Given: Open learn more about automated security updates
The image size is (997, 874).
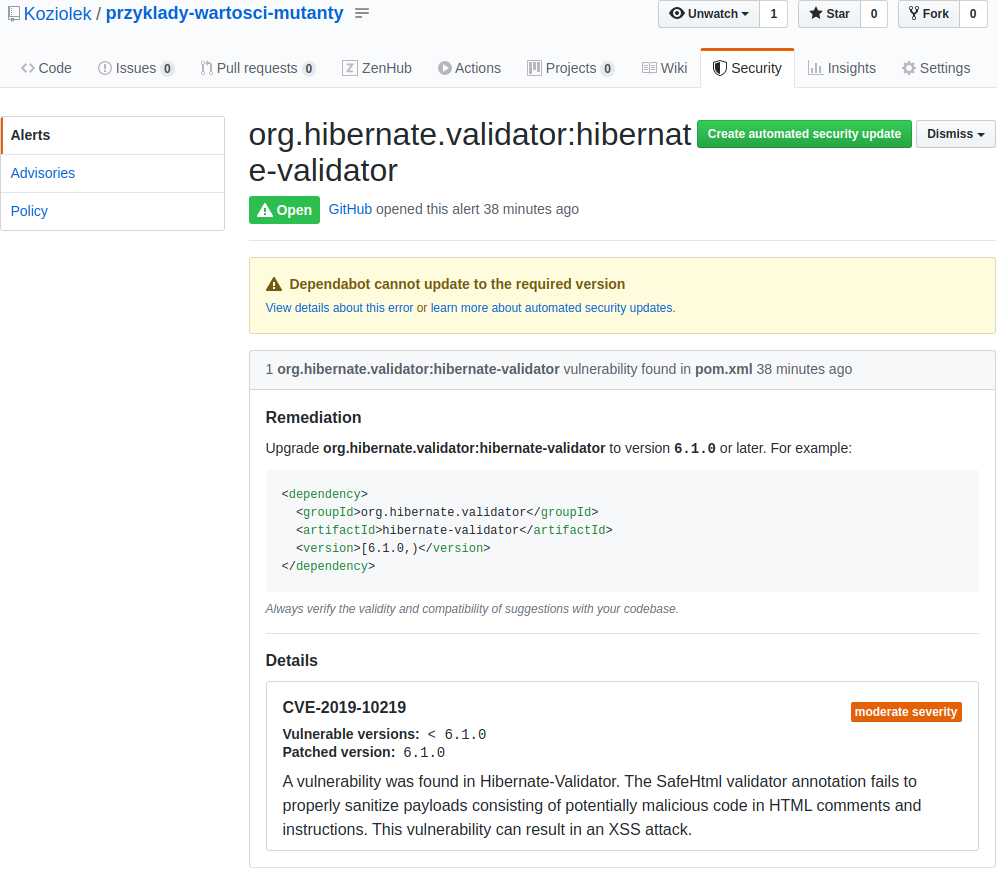Looking at the screenshot, I should click(x=553, y=308).
